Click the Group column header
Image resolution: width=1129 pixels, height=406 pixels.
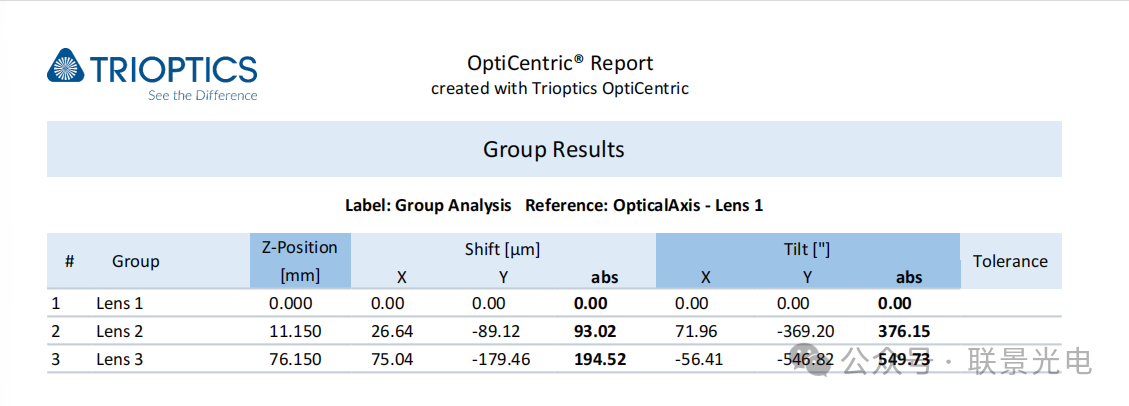click(x=136, y=261)
